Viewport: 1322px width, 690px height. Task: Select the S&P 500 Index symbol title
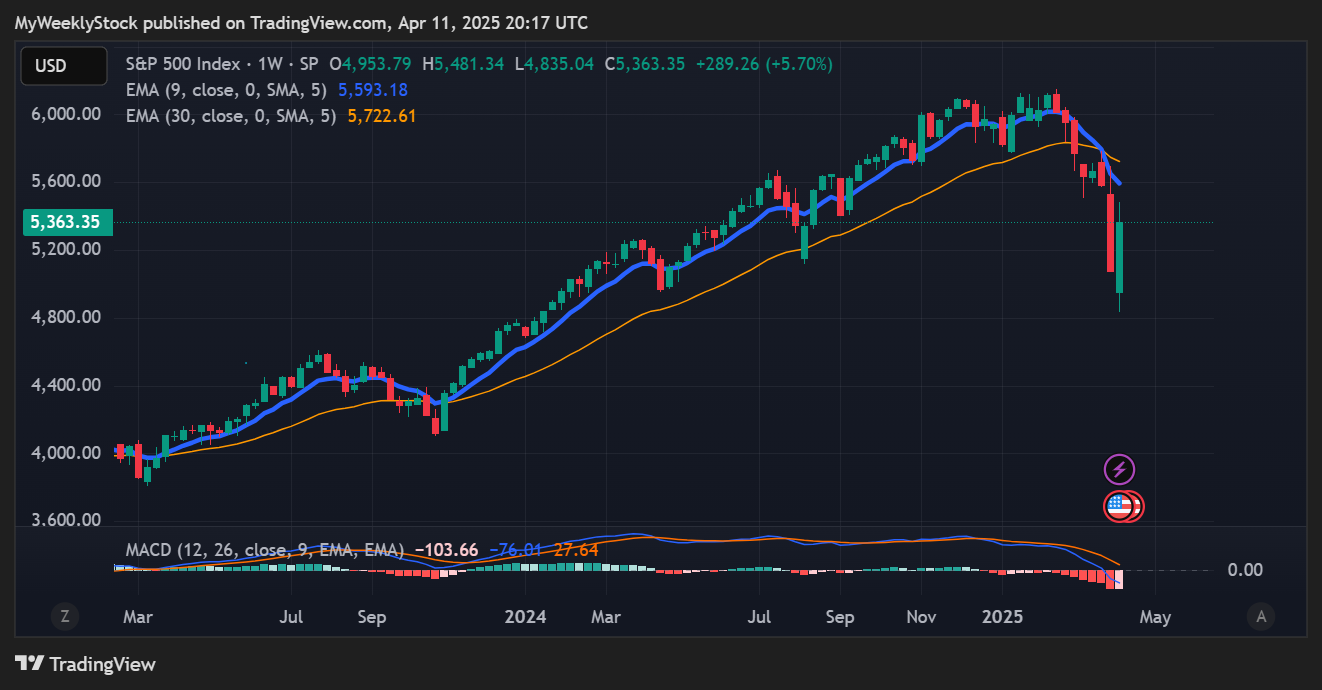[183, 64]
